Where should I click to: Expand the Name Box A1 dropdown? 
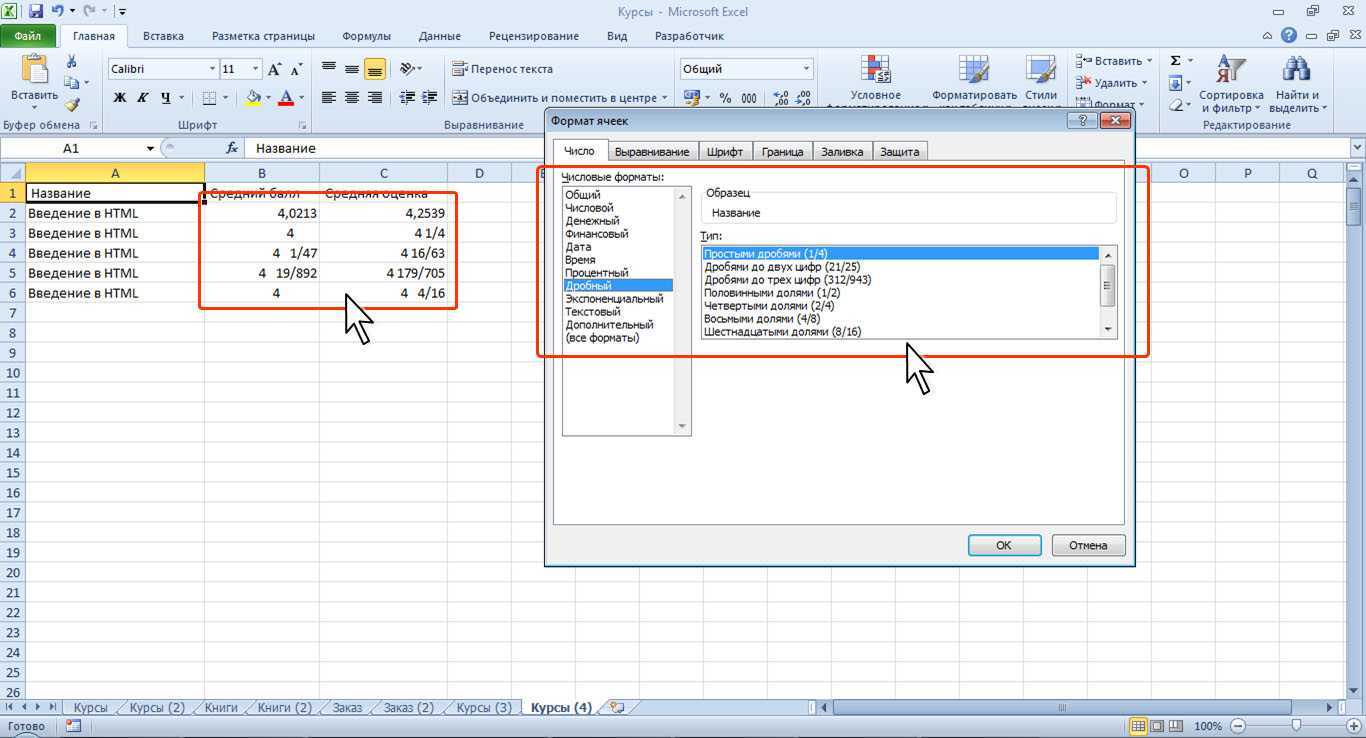pos(151,148)
